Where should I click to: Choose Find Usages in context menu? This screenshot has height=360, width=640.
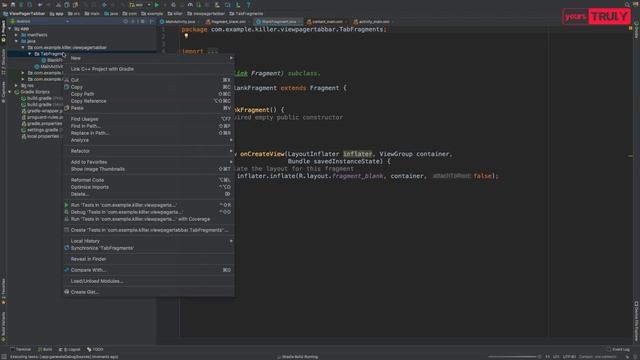pyautogui.click(x=149, y=119)
